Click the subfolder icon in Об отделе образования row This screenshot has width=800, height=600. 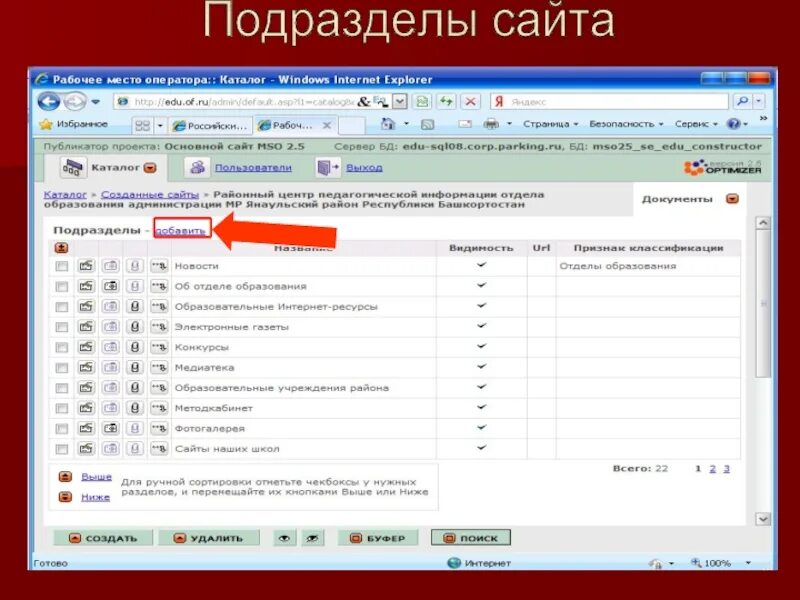click(111, 286)
